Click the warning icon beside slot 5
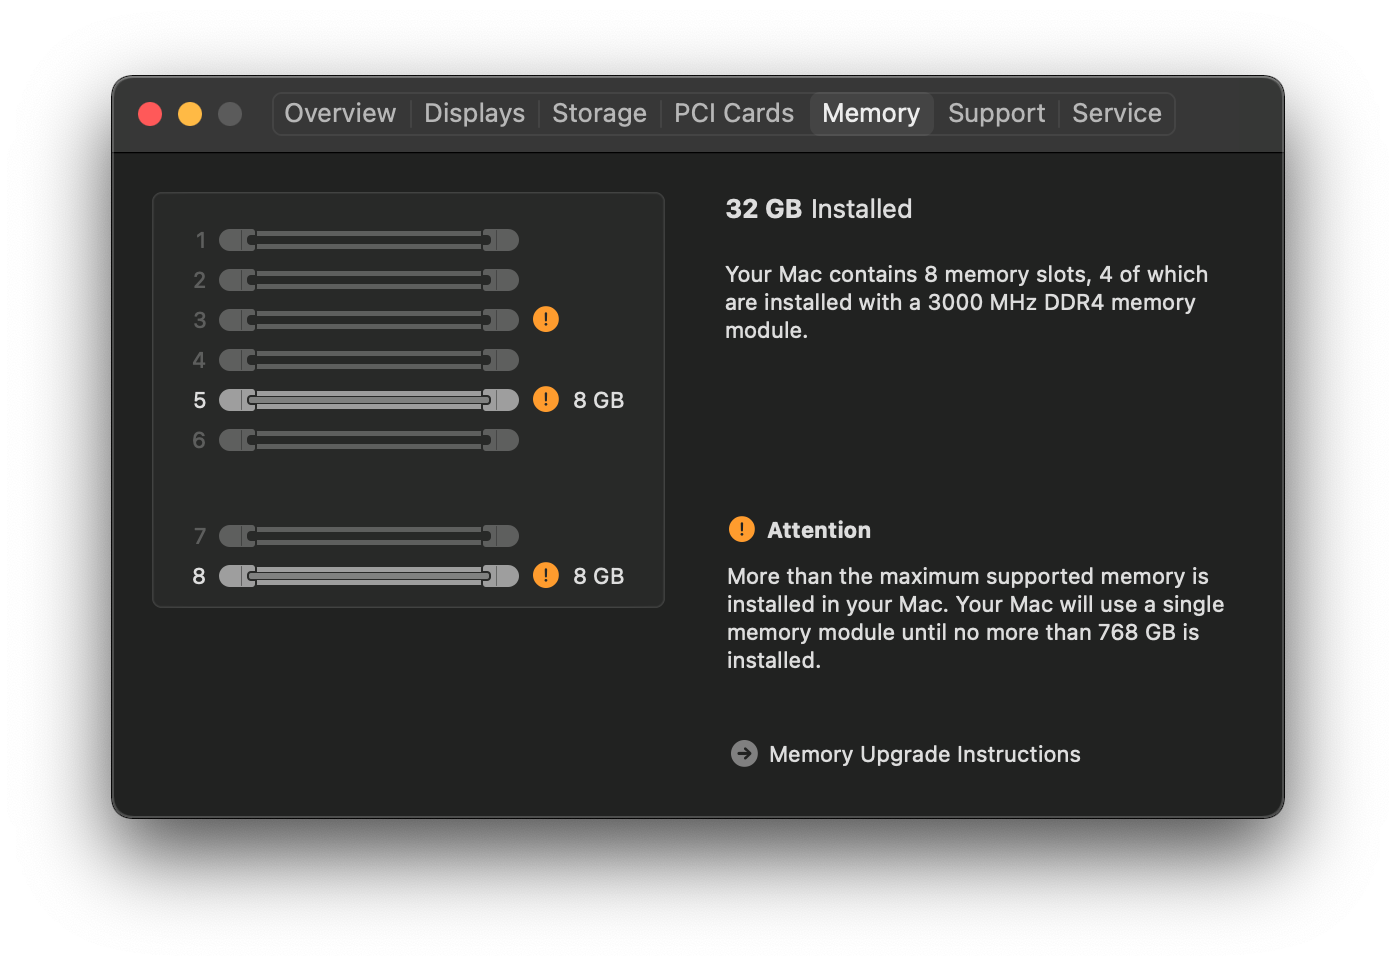This screenshot has width=1396, height=966. [x=546, y=399]
